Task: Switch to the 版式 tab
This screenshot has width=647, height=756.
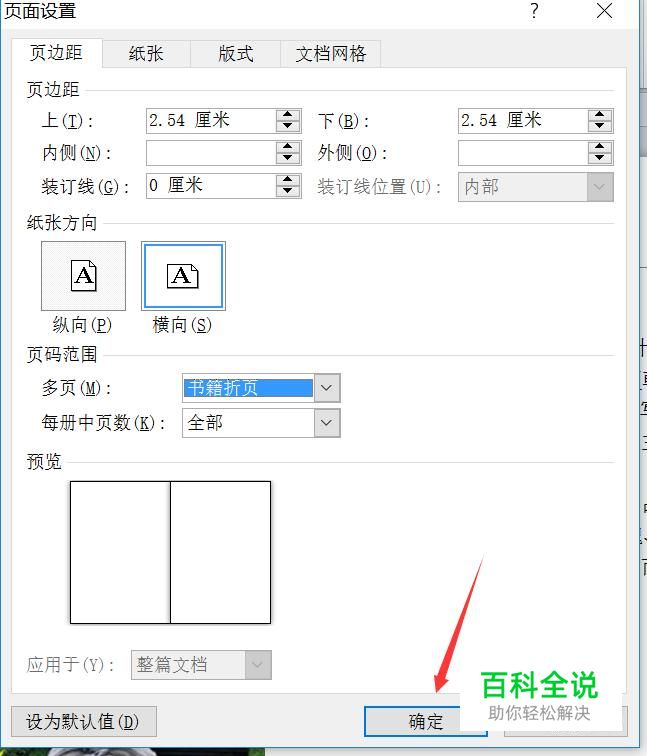Action: pyautogui.click(x=236, y=54)
